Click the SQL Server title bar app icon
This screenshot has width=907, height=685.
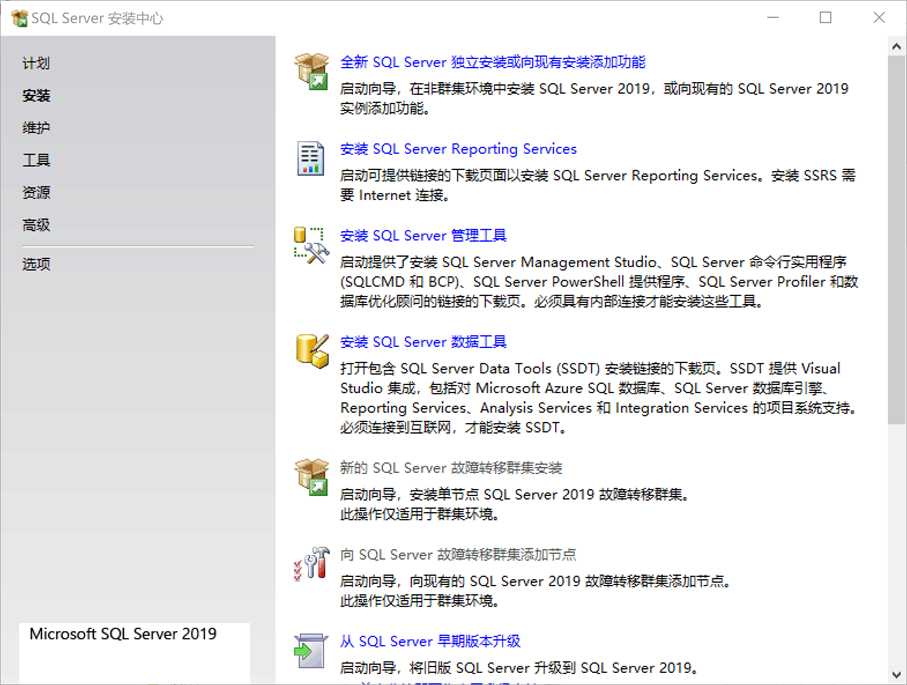[x=19, y=19]
